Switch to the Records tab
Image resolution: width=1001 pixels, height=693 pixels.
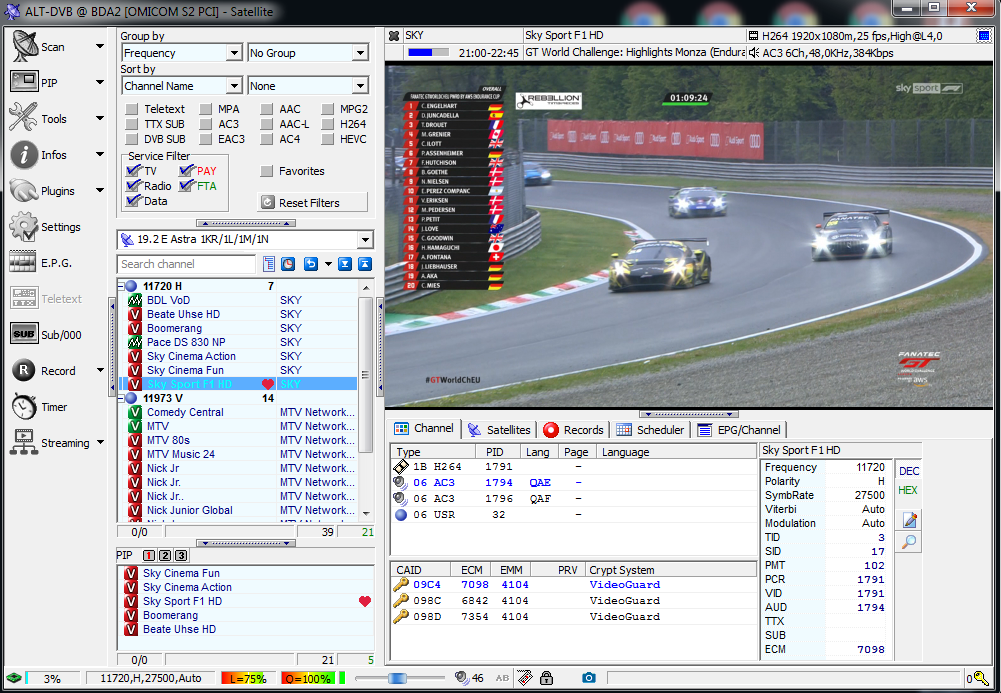coord(573,430)
